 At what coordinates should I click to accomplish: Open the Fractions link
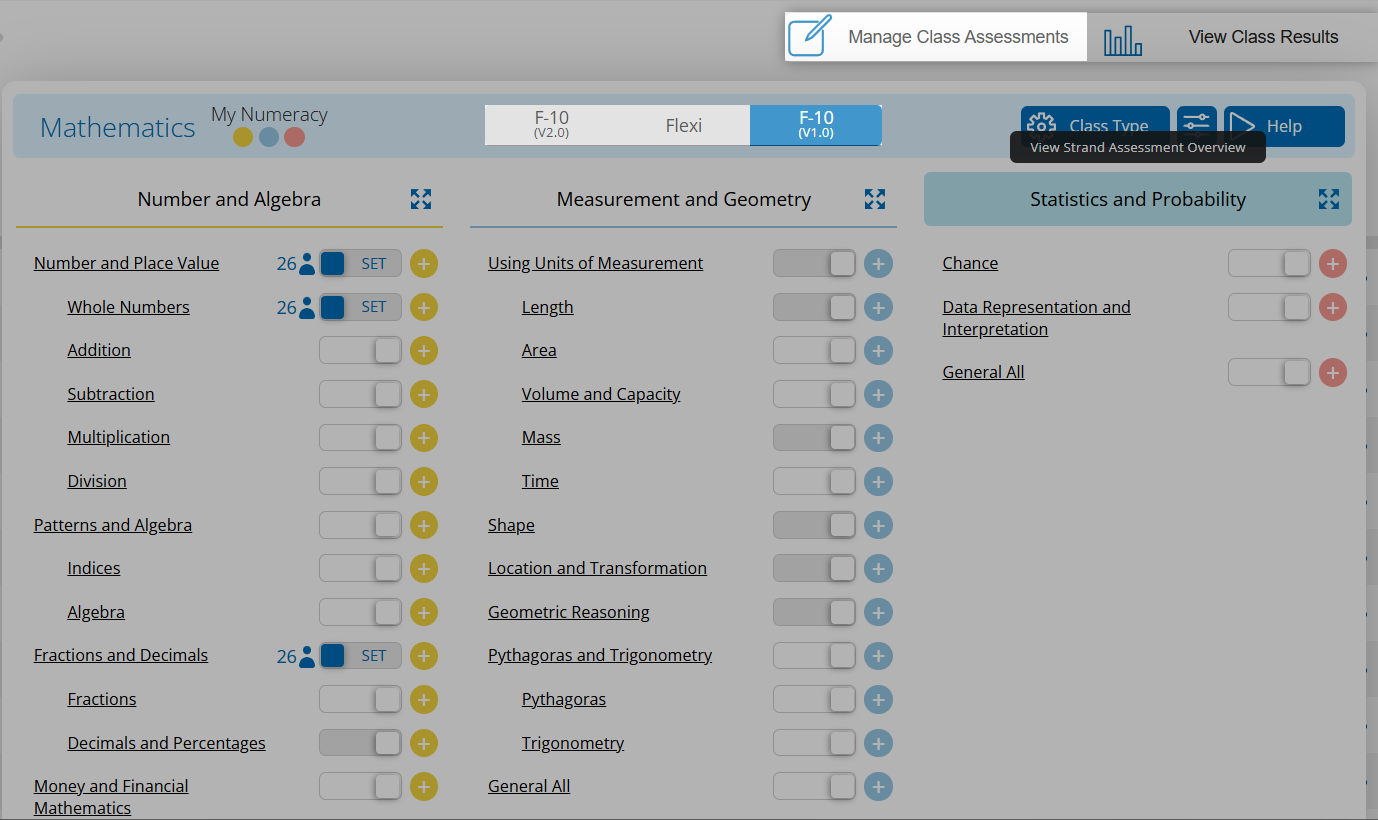(102, 699)
